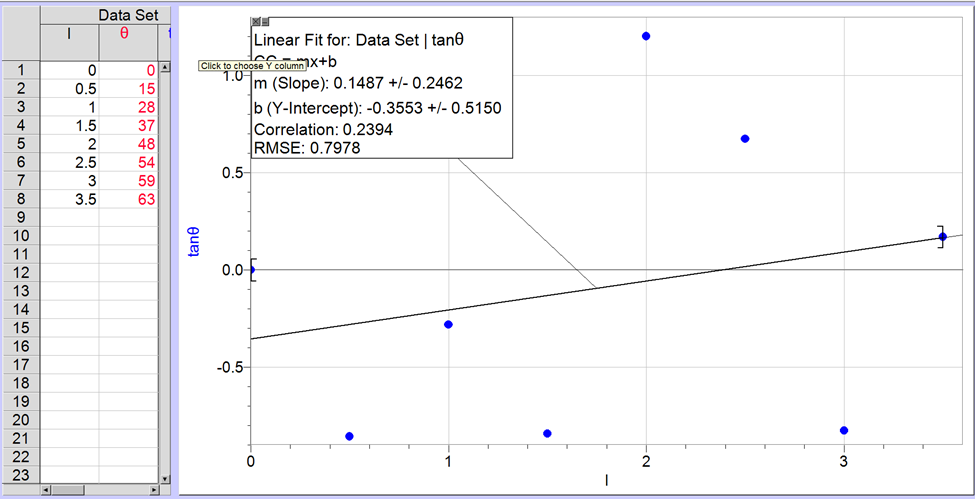Select the θ cell with value 15
Viewport: 975px width, 499px height.
click(127, 88)
